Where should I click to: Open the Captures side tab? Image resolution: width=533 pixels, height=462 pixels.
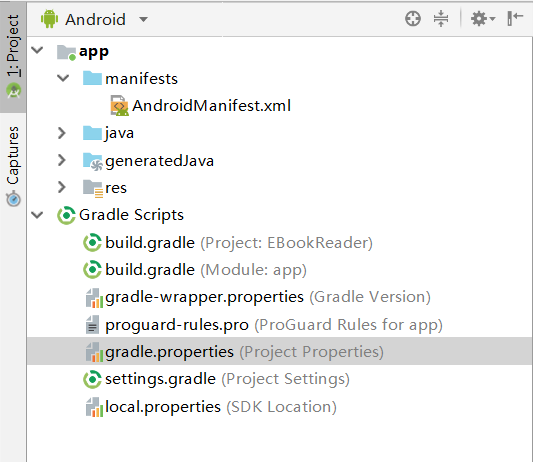(x=13, y=166)
